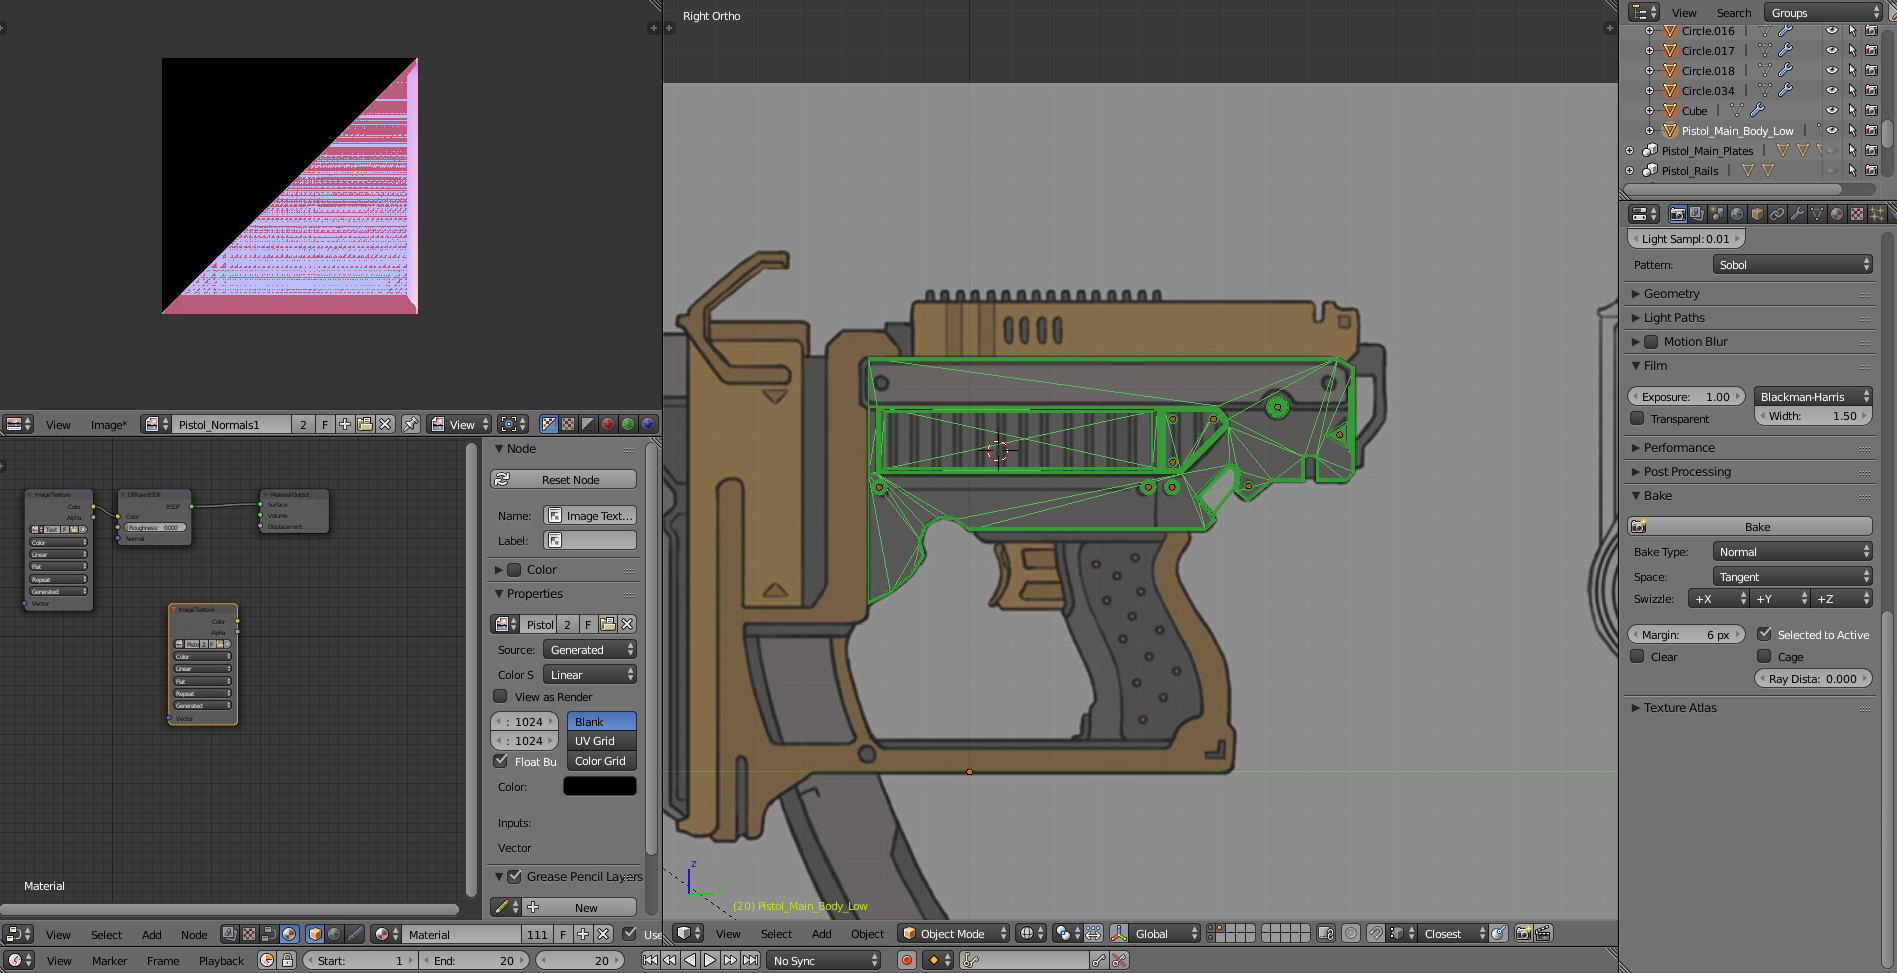Select the Pistol_Main_Plates item in the outliner
Image resolution: width=1897 pixels, height=973 pixels.
[x=1707, y=150]
